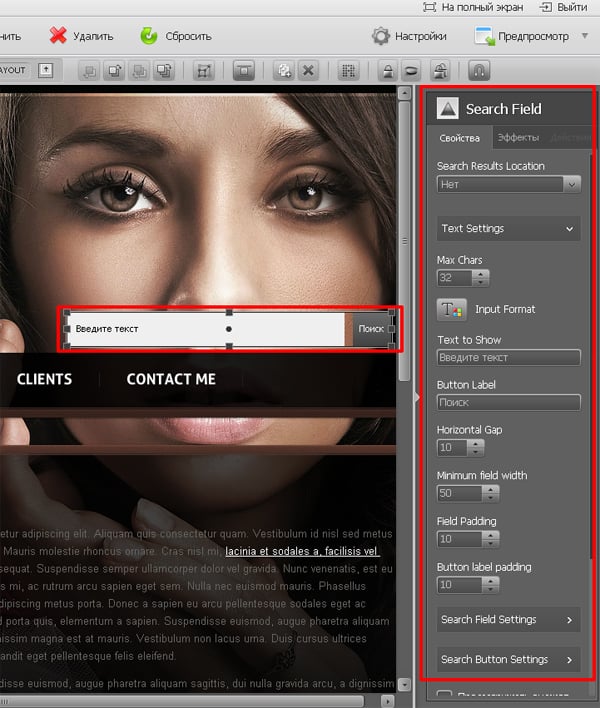Click the Сбросить (reset) green icon

pos(149,36)
